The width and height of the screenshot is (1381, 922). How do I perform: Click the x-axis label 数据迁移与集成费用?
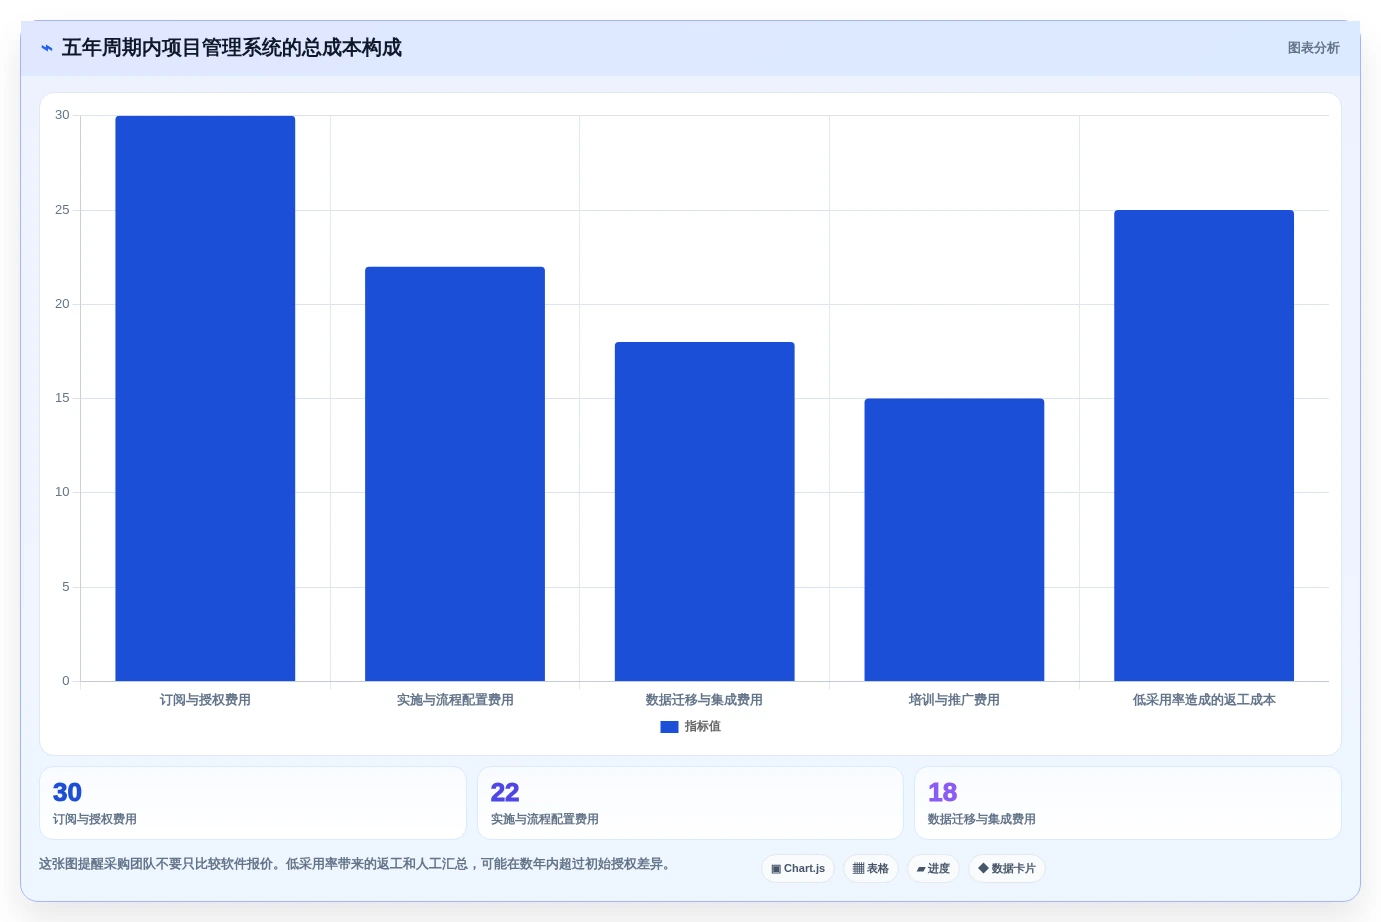click(704, 700)
